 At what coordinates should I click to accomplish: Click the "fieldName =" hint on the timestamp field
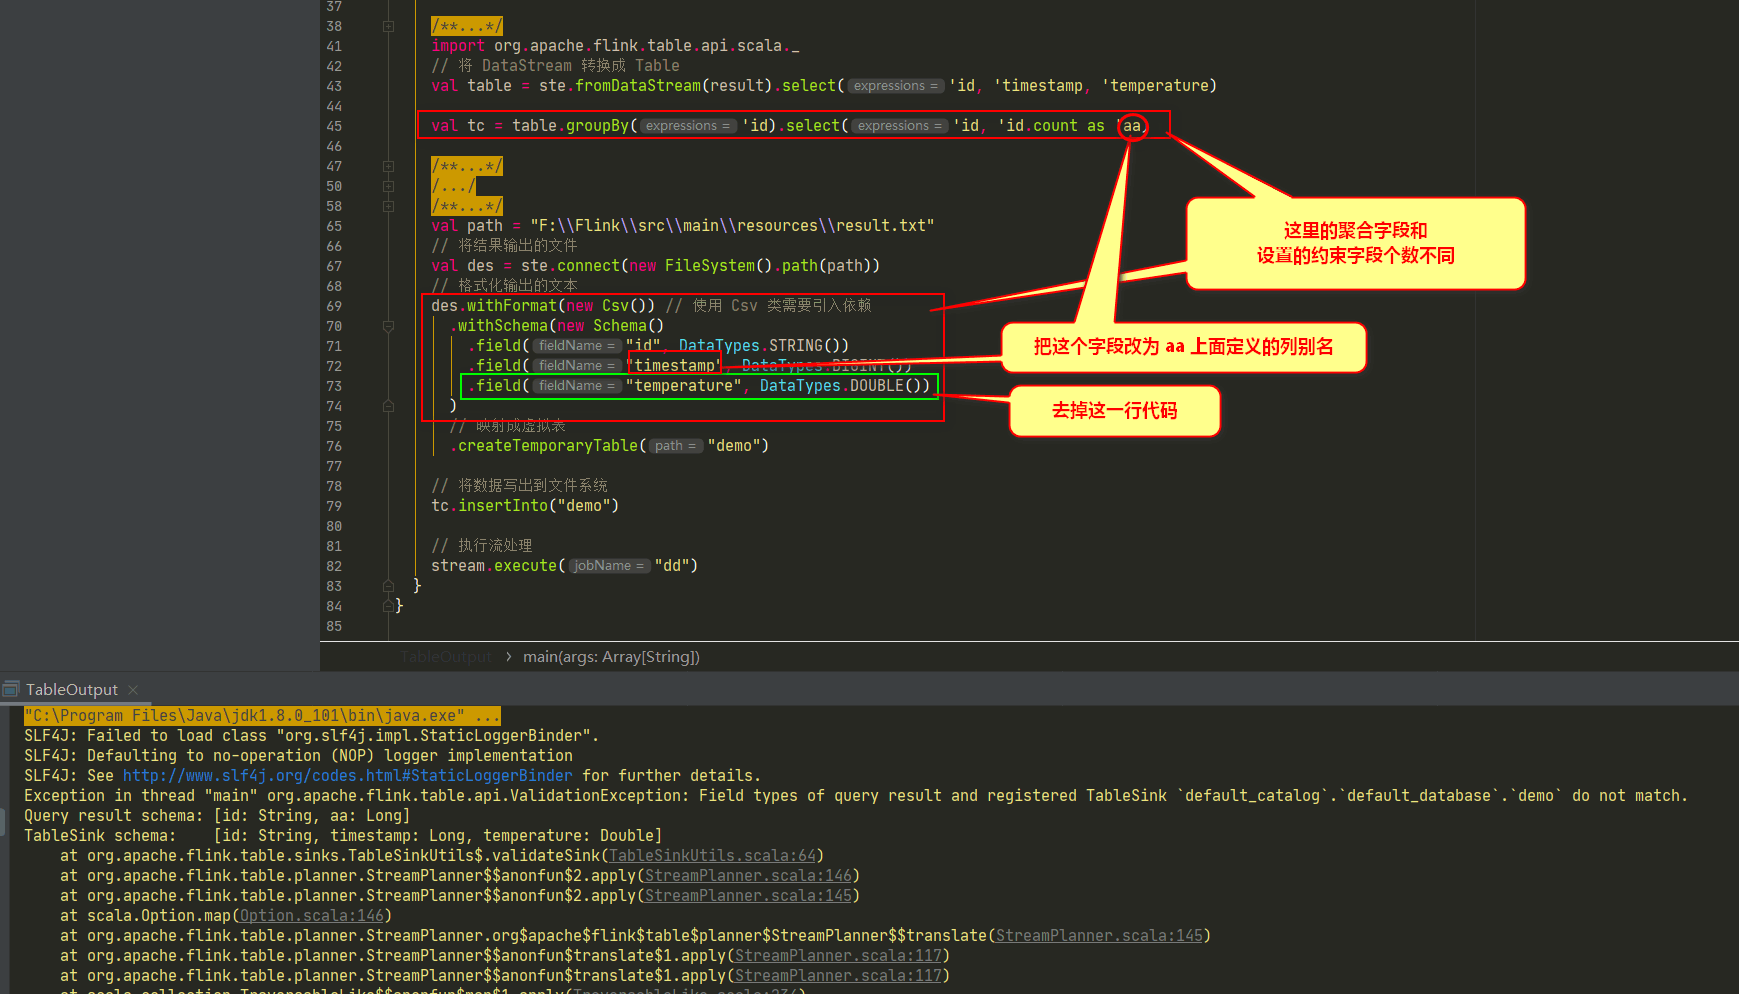click(576, 365)
